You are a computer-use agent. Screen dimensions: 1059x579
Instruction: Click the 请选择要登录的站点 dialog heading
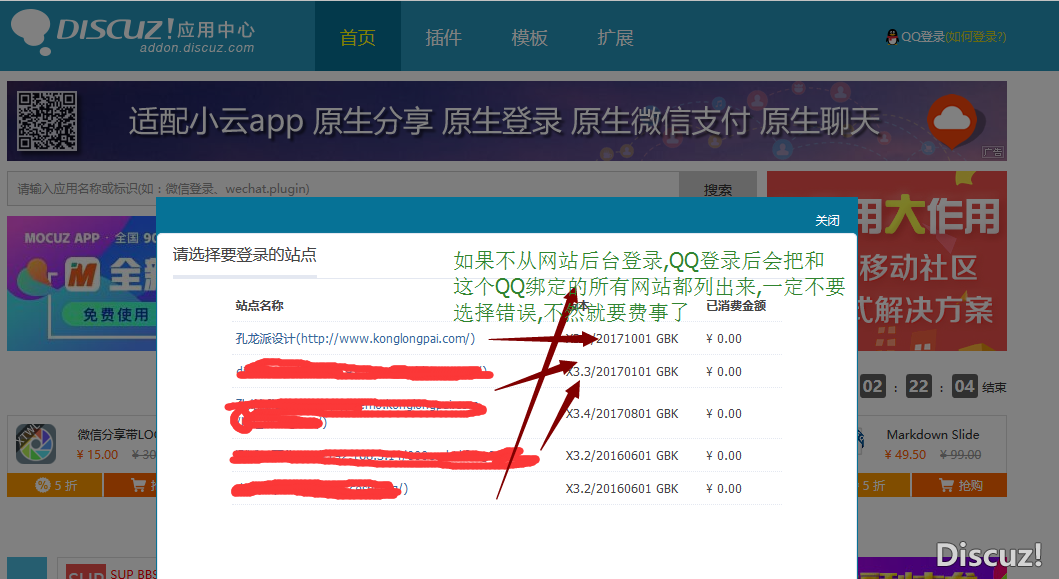(244, 255)
